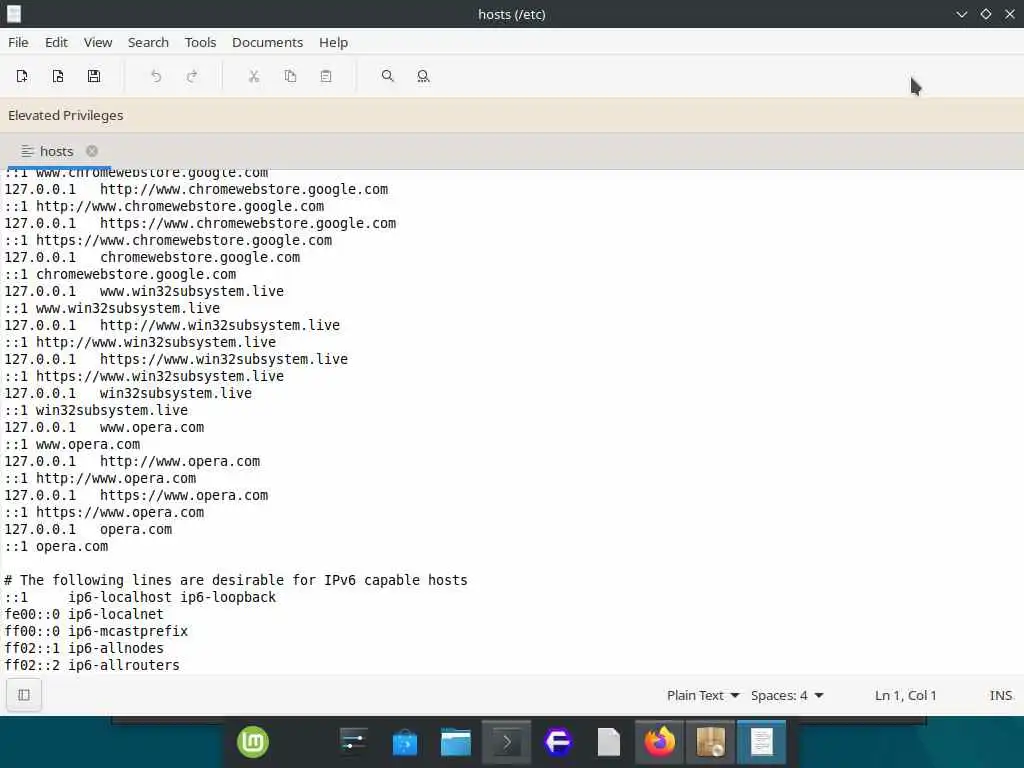Open a file using toolbar icon
Image resolution: width=1024 pixels, height=768 pixels.
(58, 76)
